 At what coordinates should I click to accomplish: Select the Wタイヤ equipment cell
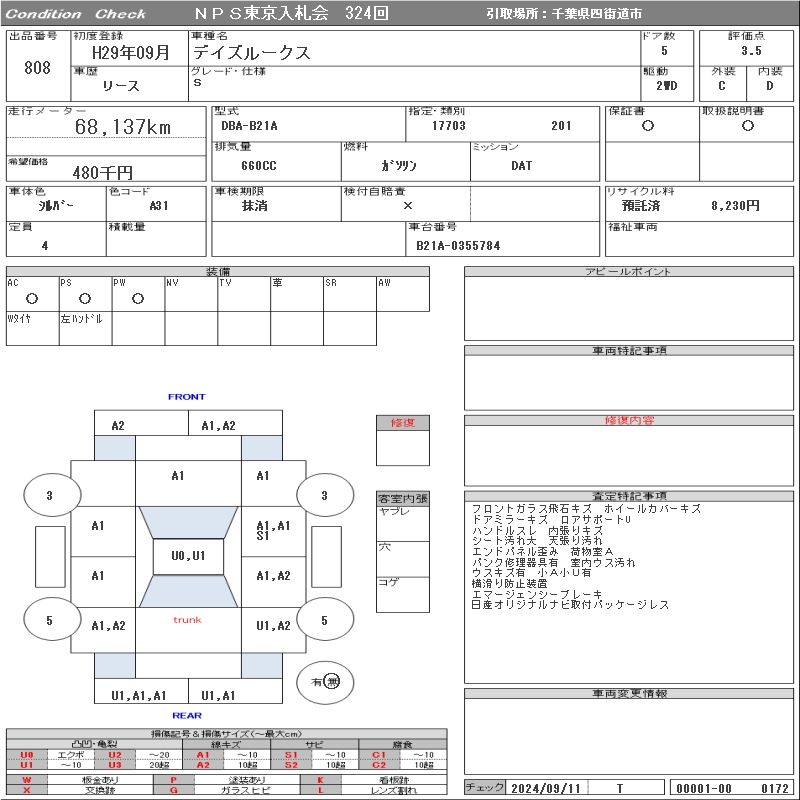coord(33,329)
